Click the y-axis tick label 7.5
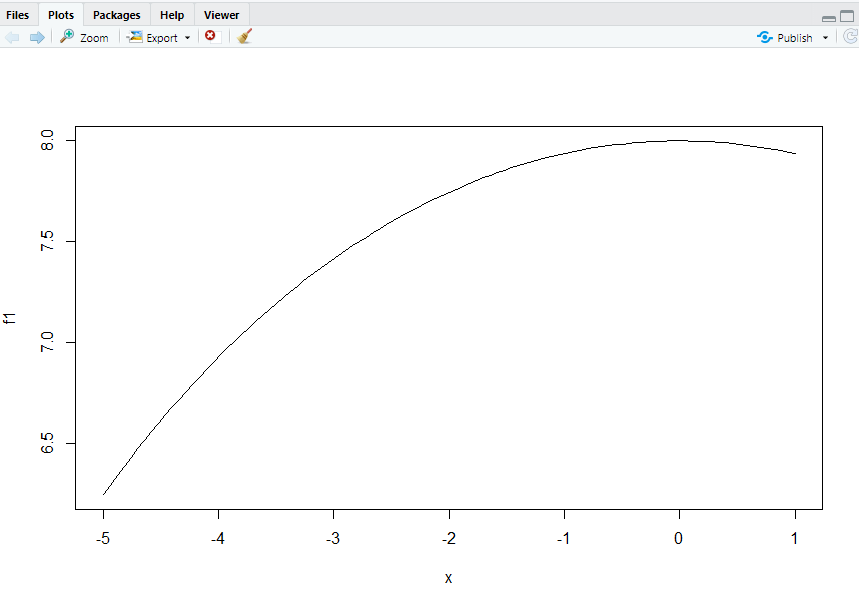 tap(47, 241)
